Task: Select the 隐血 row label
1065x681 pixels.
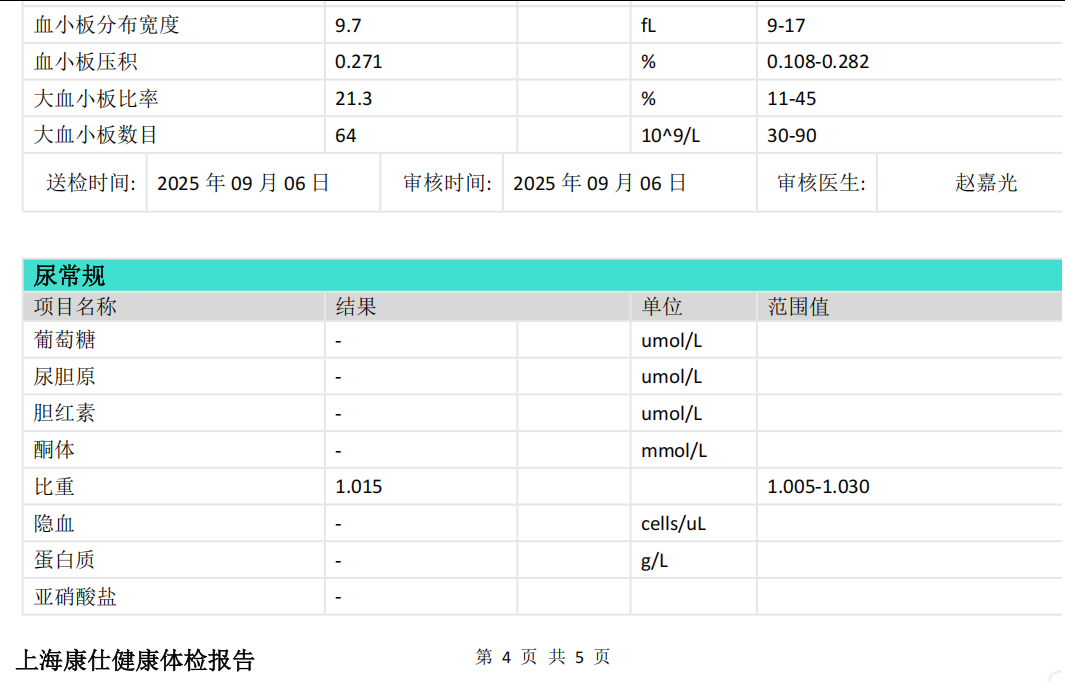Action: coord(54,524)
